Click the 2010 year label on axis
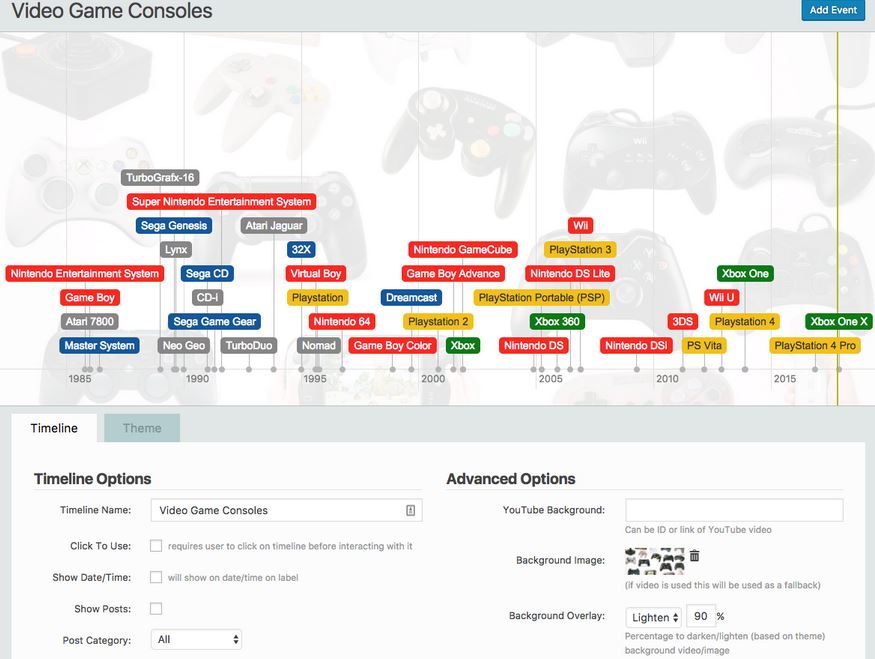The image size is (875, 659). click(x=667, y=379)
